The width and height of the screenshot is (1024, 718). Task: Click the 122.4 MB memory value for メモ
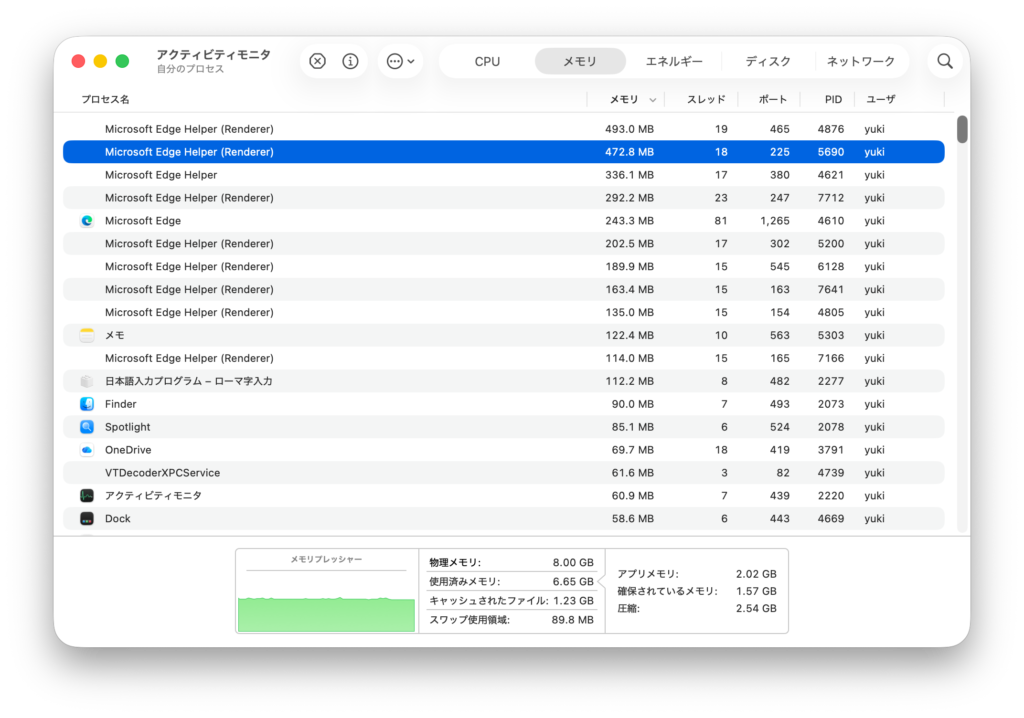[630, 335]
